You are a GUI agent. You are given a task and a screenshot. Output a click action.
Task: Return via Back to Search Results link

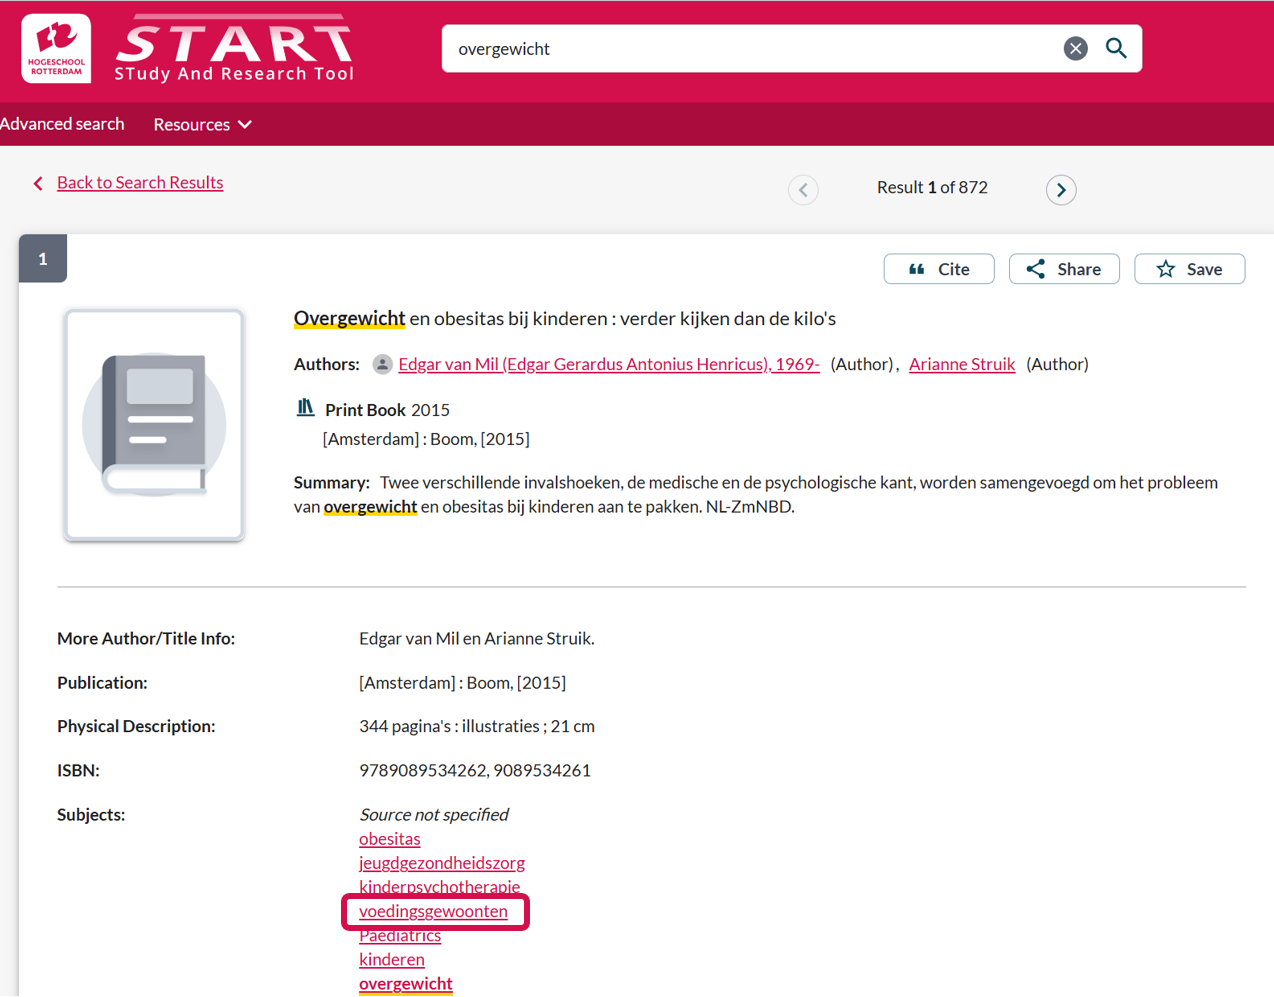pyautogui.click(x=139, y=183)
